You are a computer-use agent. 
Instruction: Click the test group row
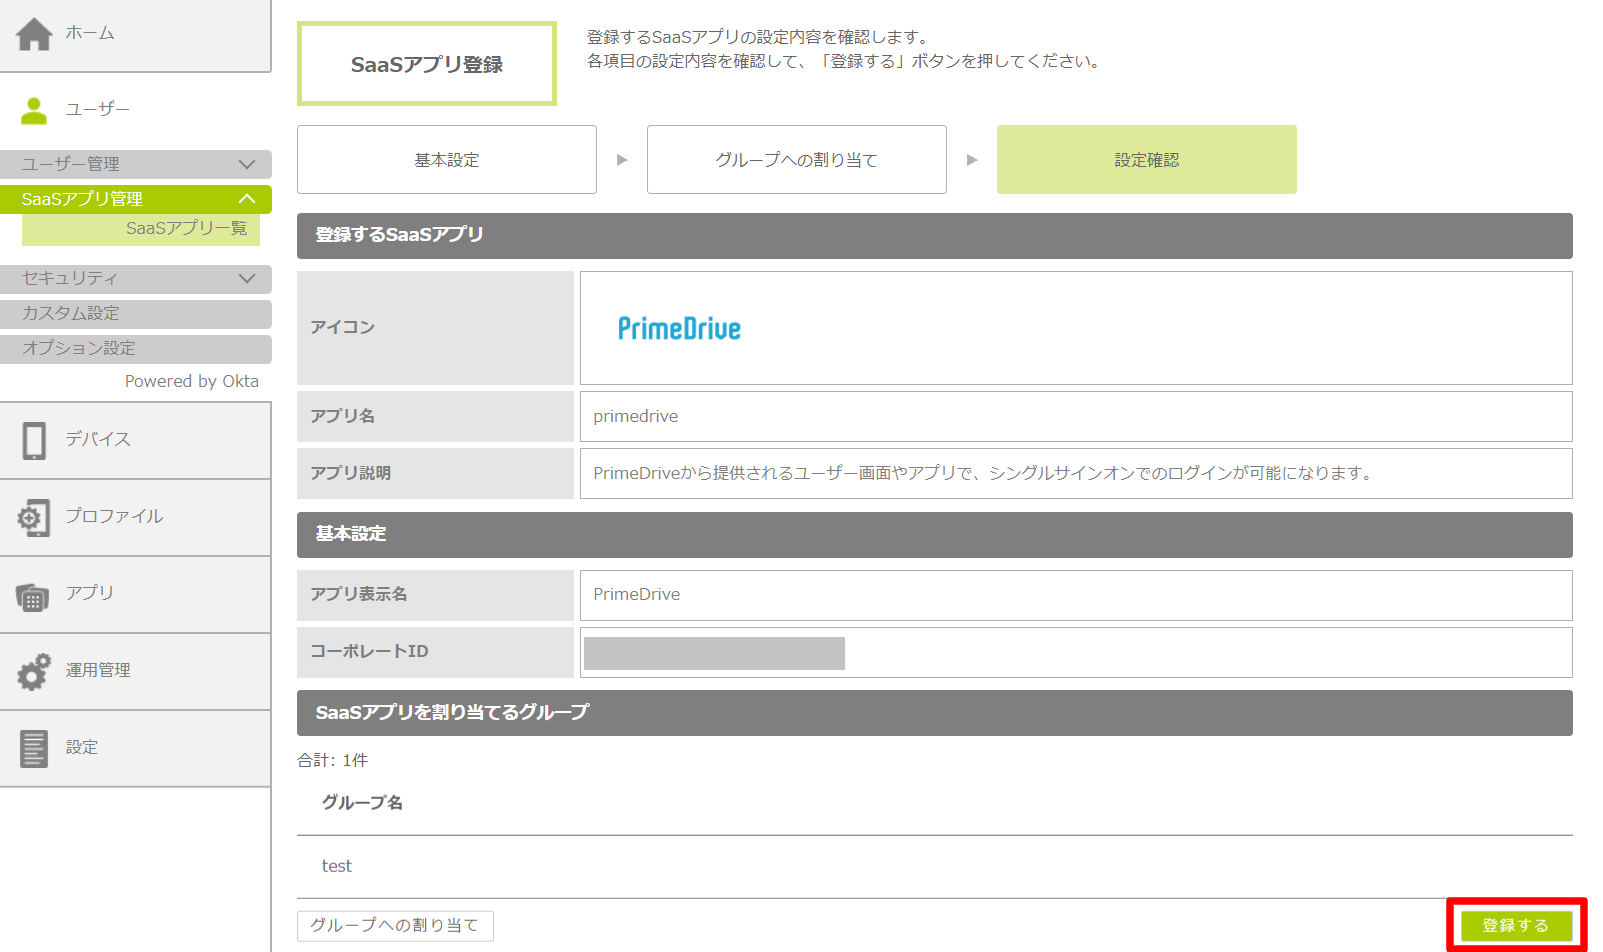[x=935, y=867]
